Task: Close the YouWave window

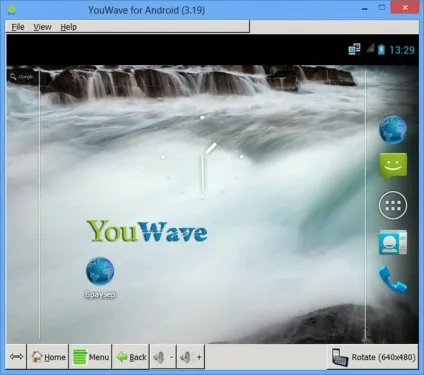Action: (405, 8)
